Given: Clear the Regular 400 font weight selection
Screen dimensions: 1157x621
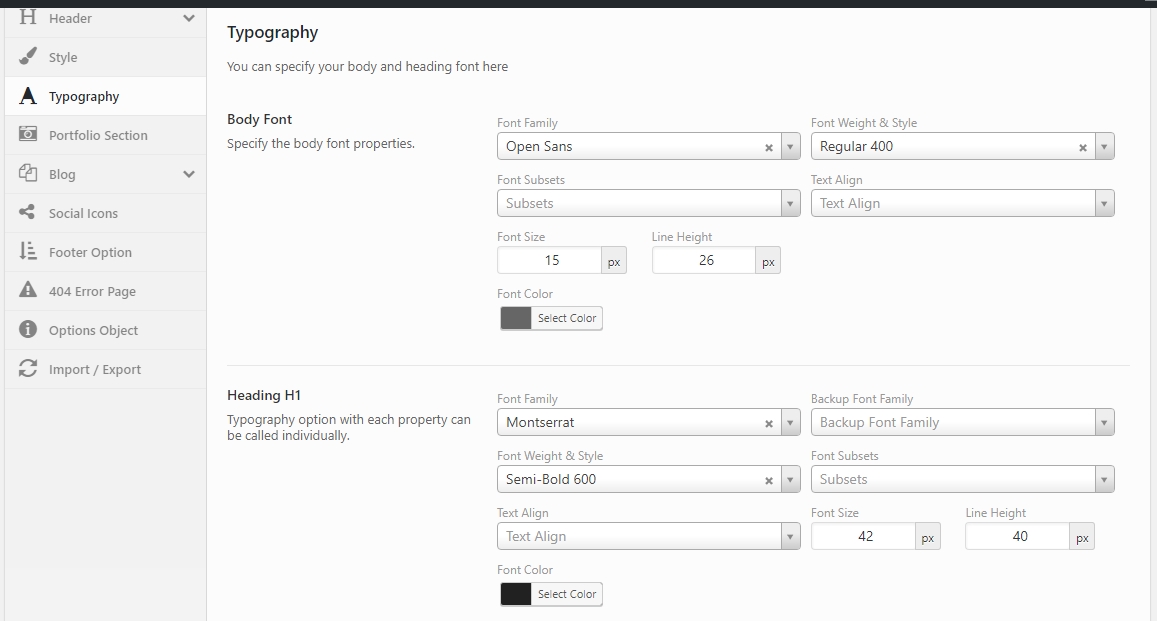Looking at the screenshot, I should (x=1082, y=148).
